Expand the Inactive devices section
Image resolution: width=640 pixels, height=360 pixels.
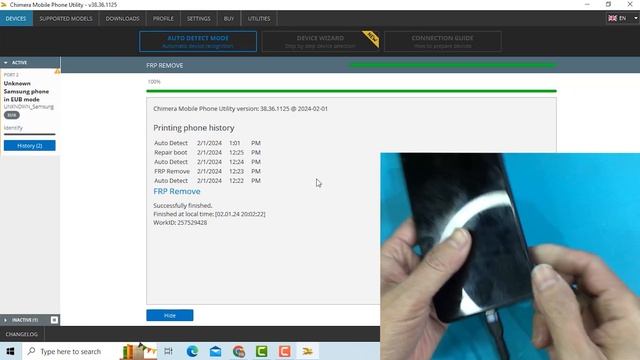pyautogui.click(x=5, y=320)
